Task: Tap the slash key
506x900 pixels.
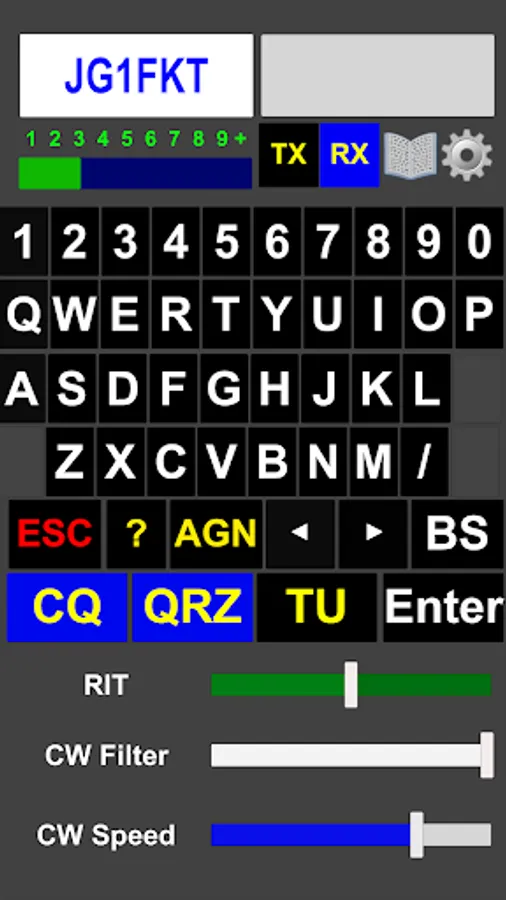Action: point(424,461)
